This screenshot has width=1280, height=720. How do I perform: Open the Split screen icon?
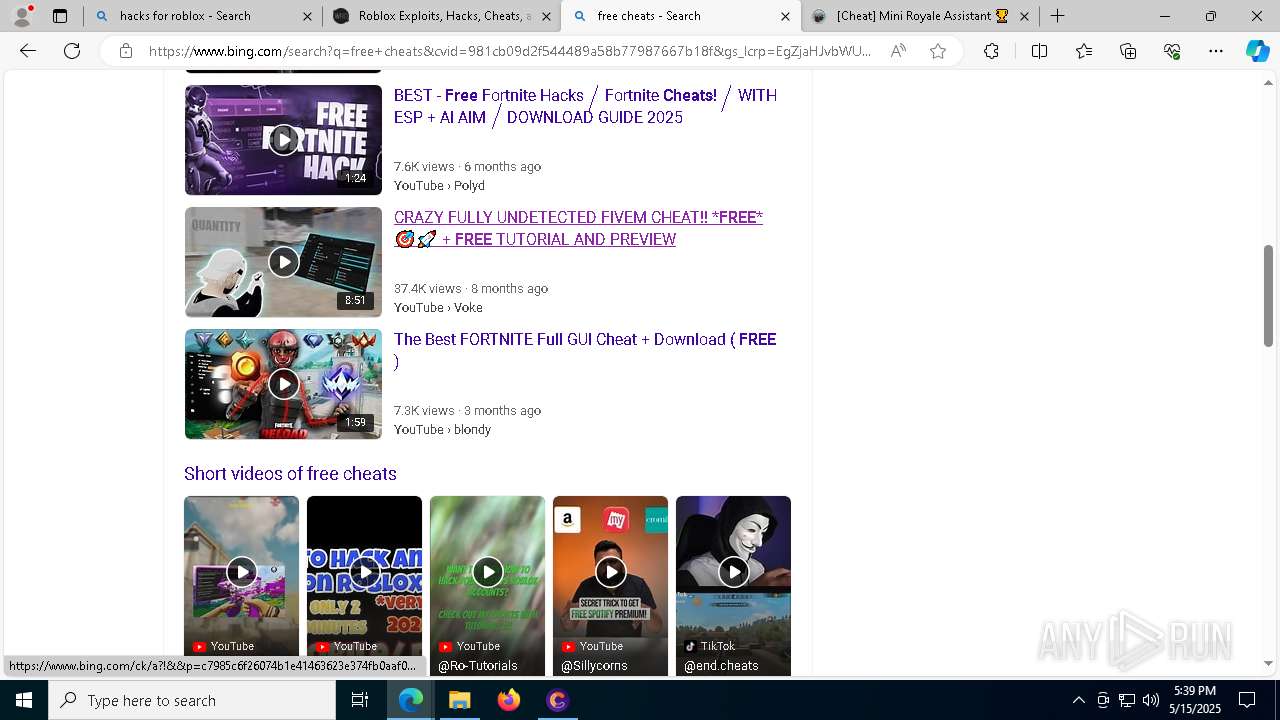1039,51
